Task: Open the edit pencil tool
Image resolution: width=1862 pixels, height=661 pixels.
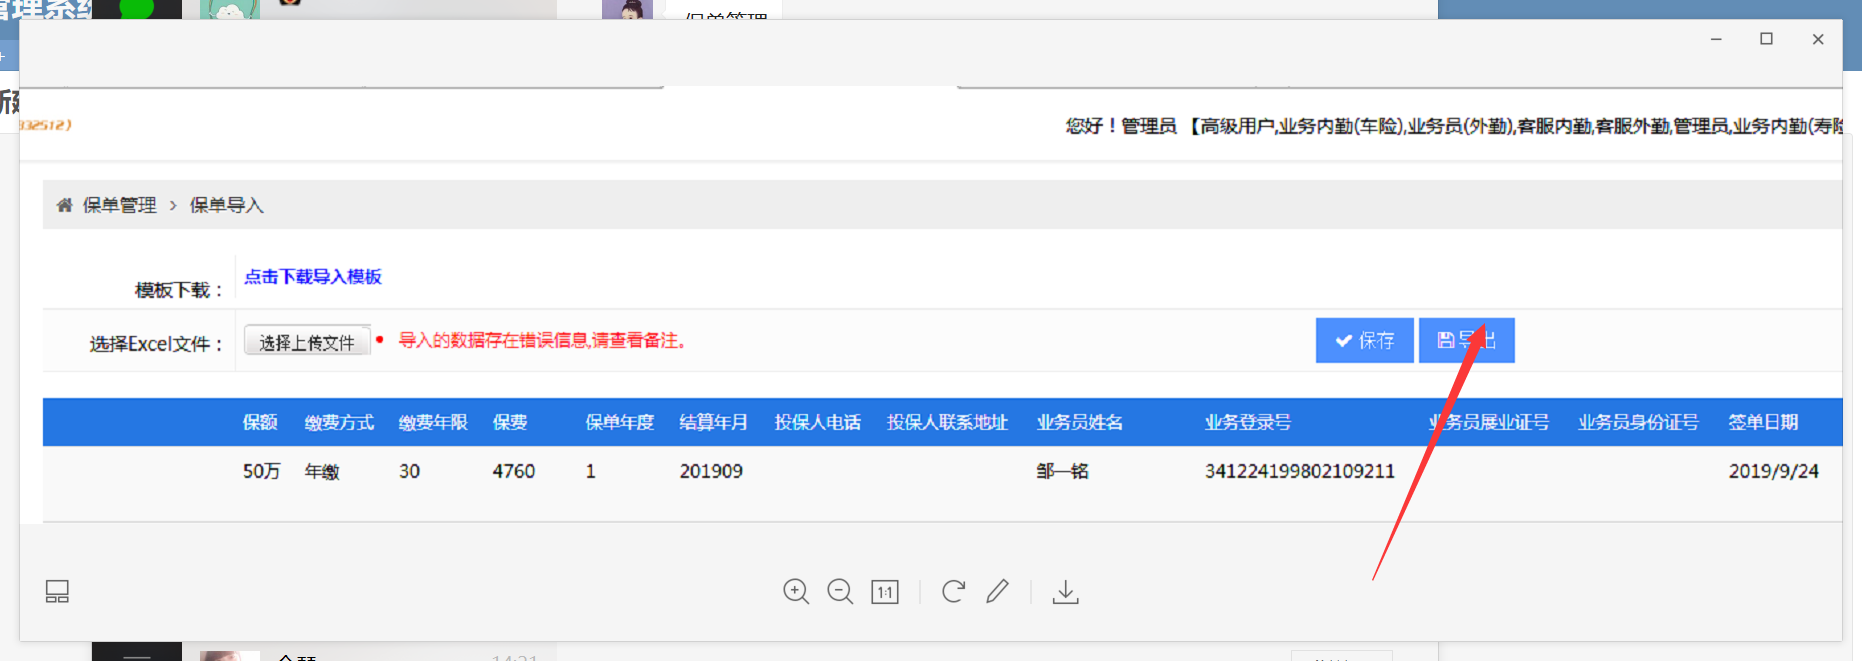Action: coord(997,592)
